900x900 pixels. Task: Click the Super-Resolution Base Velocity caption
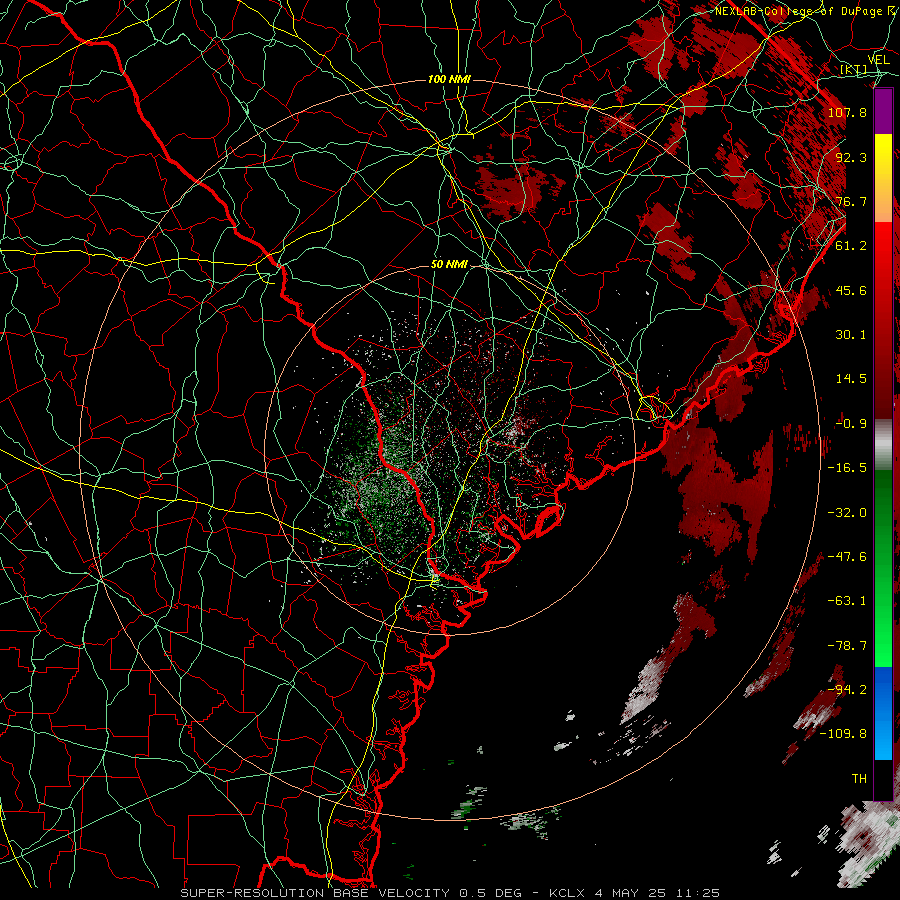pos(450,893)
